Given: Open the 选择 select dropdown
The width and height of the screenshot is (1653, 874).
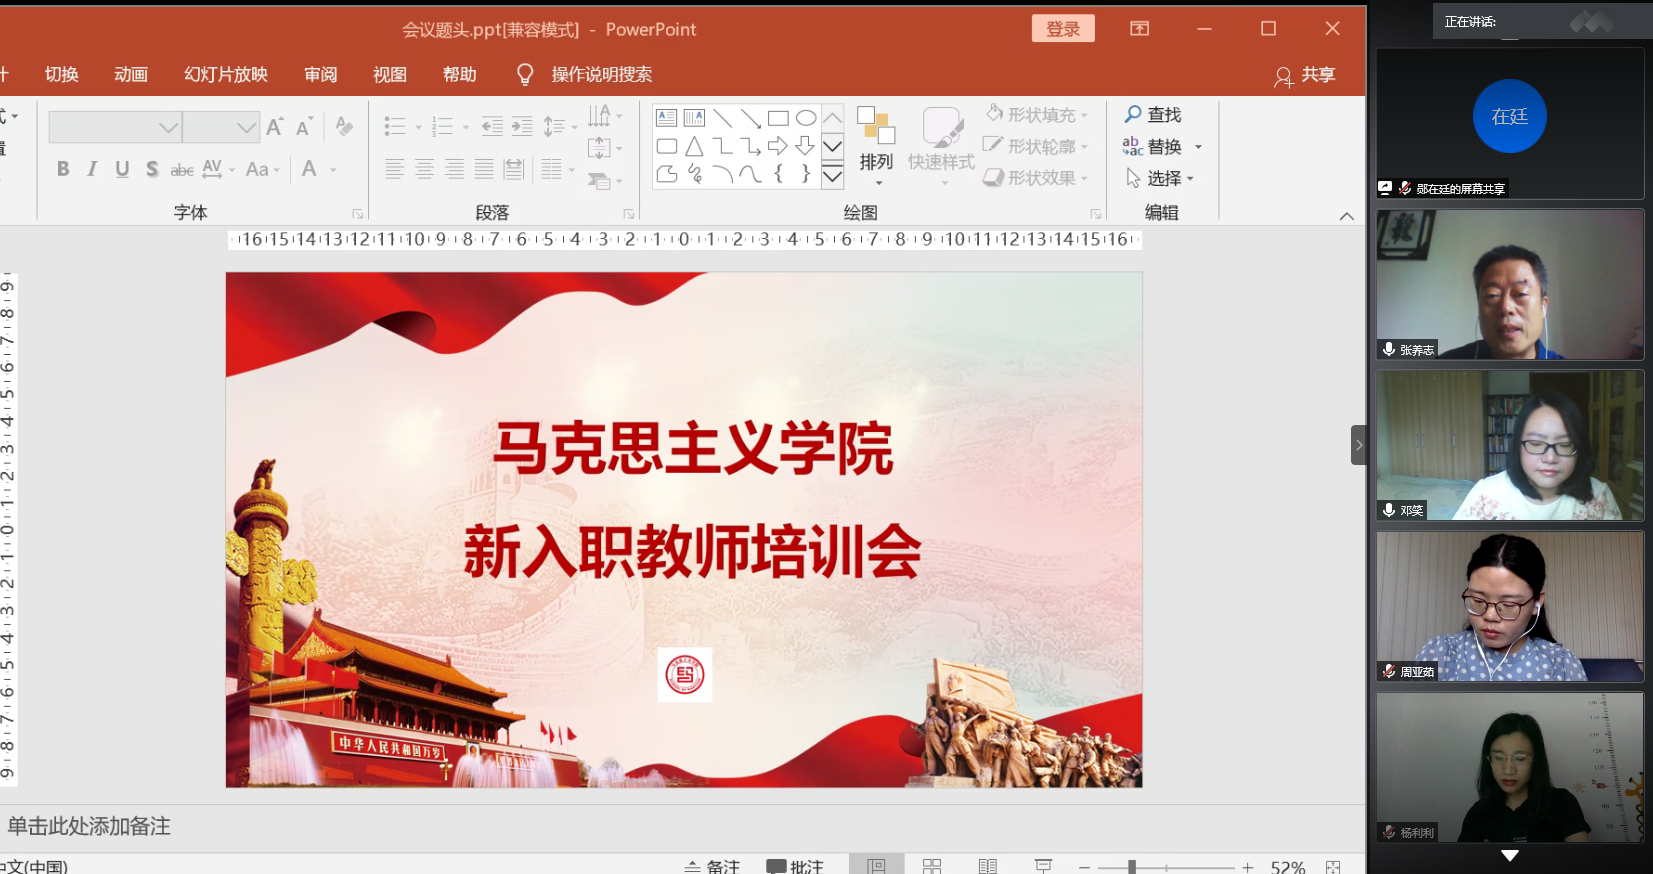Looking at the screenshot, I should point(1160,178).
